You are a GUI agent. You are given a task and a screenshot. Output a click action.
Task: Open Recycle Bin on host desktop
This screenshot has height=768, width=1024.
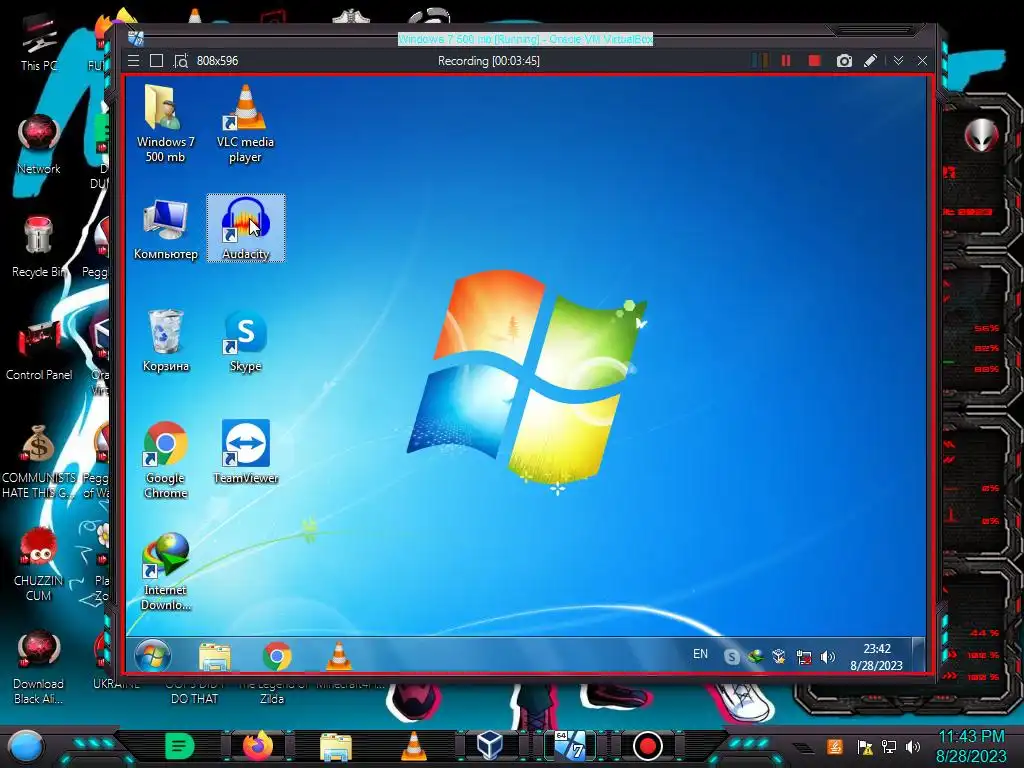point(39,248)
